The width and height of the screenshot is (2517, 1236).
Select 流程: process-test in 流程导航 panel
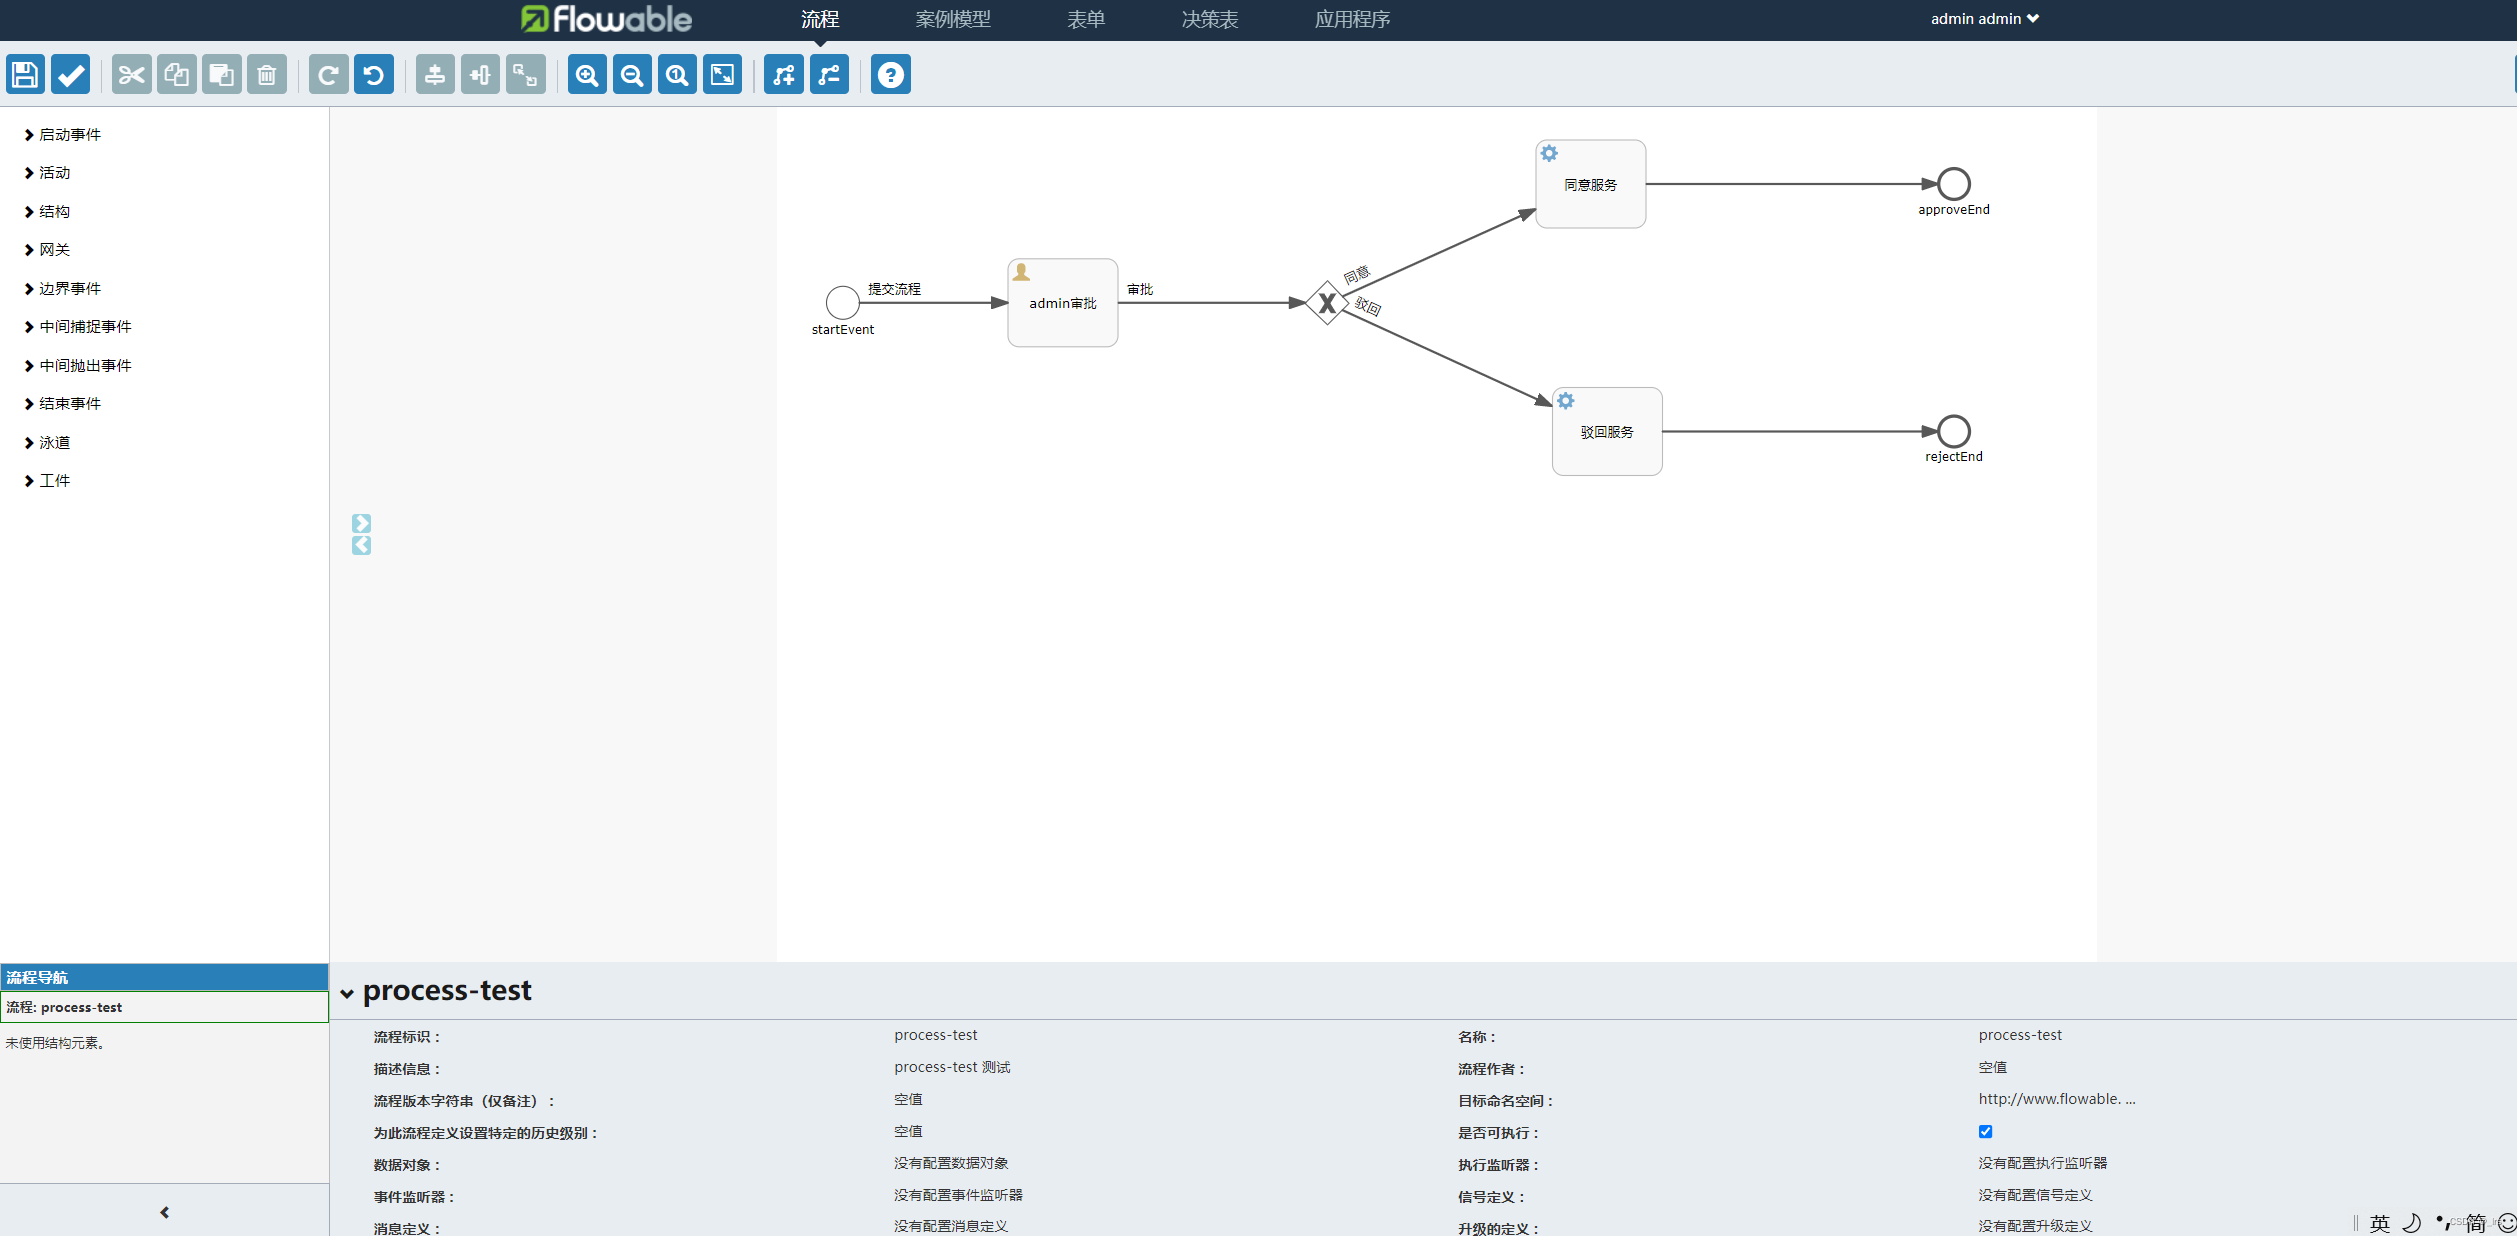pyautogui.click(x=64, y=1007)
